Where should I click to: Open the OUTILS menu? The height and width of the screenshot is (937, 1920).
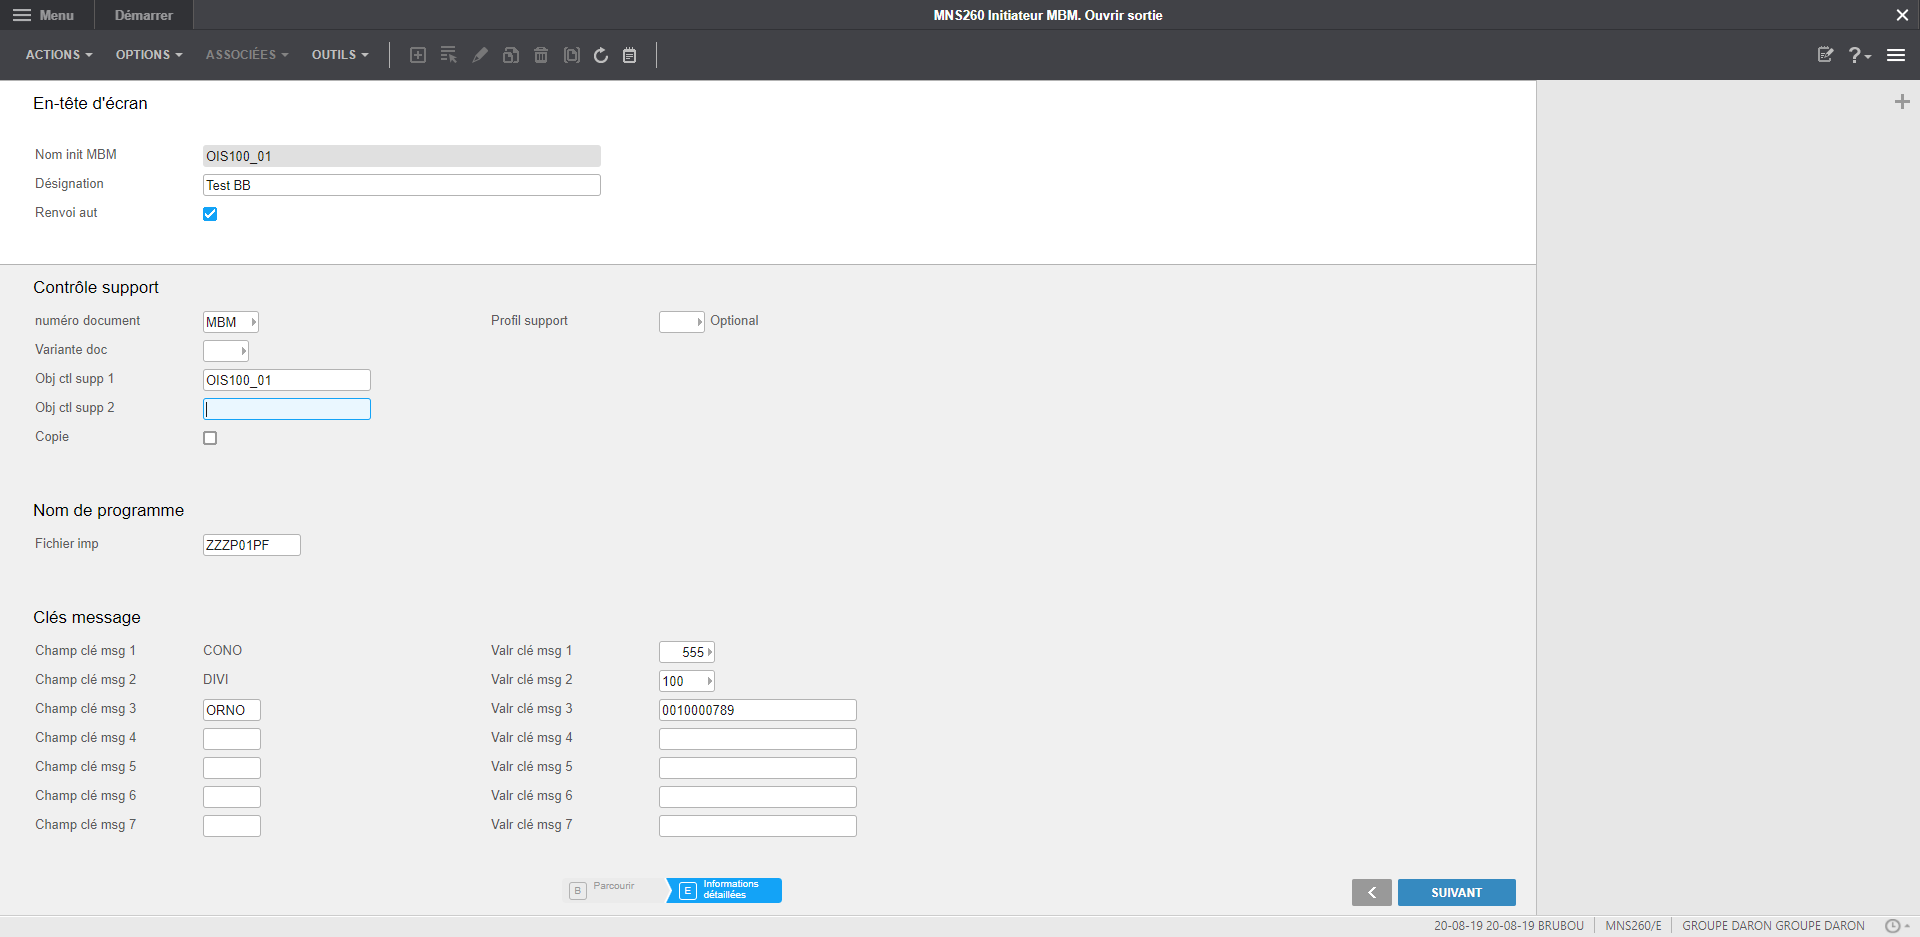click(339, 55)
